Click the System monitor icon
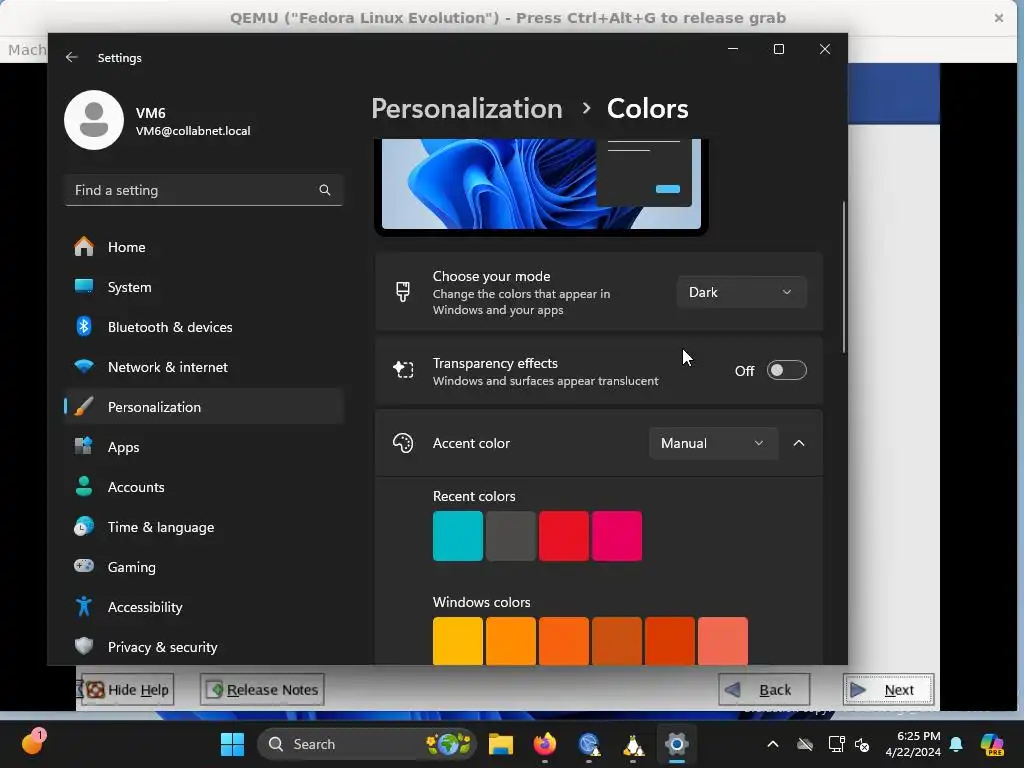Viewport: 1024px width, 768px height. 84,287
